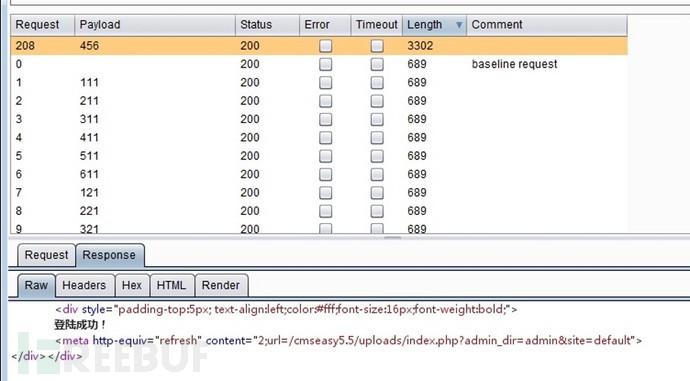Sort results by the Length column arrow
The width and height of the screenshot is (690, 381).
pyautogui.click(x=459, y=25)
